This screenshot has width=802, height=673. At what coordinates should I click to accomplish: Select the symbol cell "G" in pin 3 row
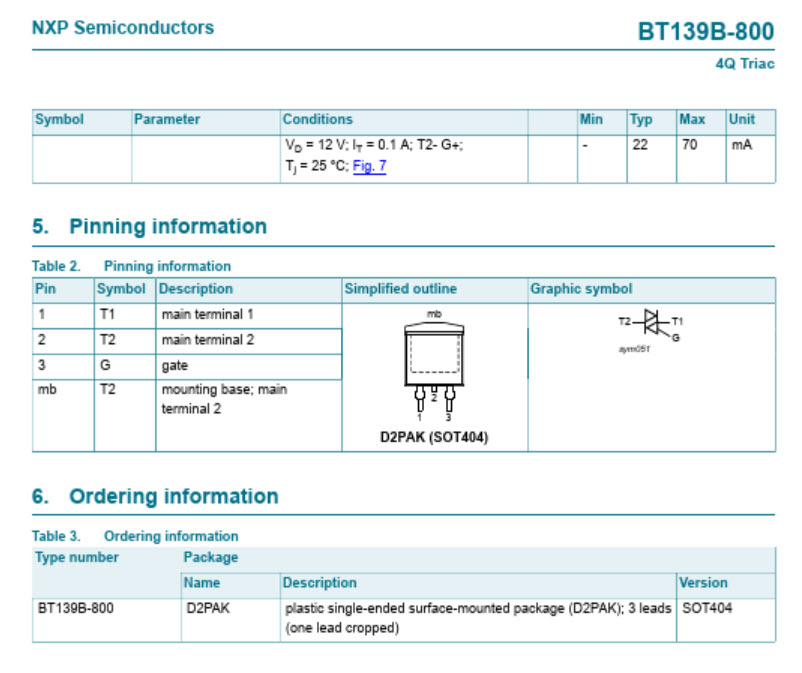(105, 365)
